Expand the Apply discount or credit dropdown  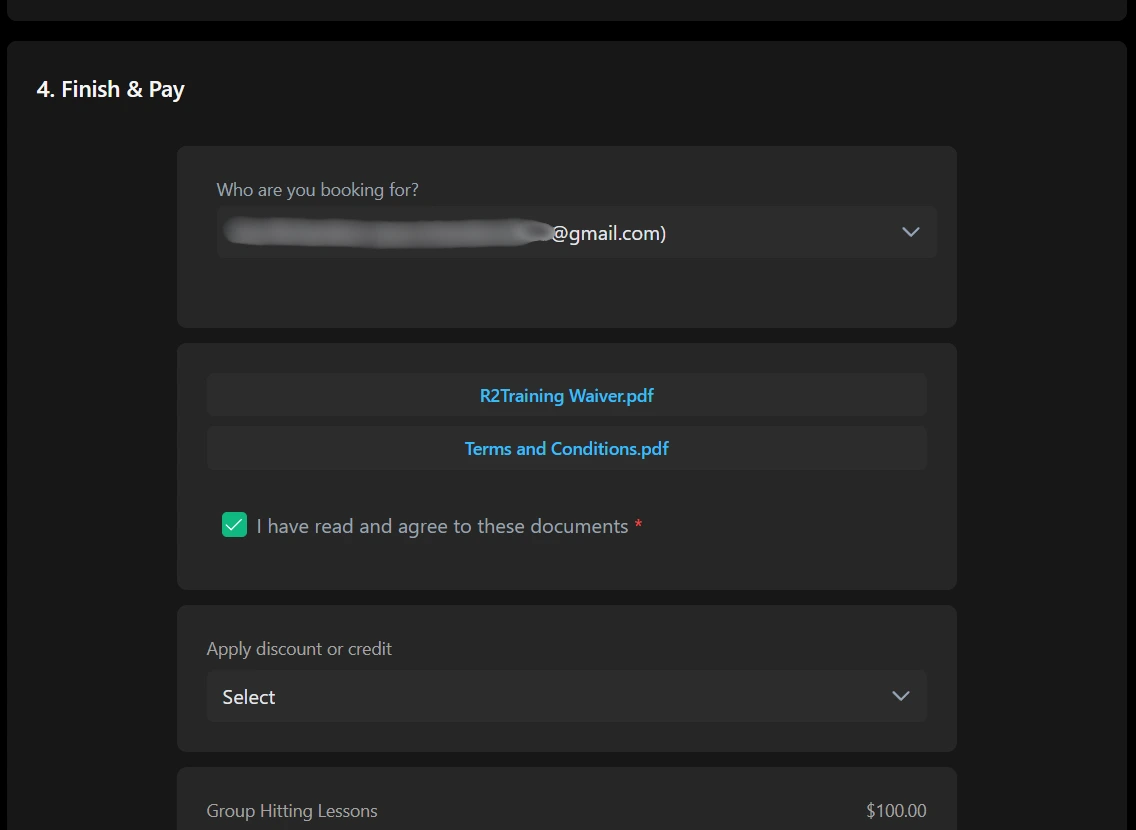coord(566,696)
